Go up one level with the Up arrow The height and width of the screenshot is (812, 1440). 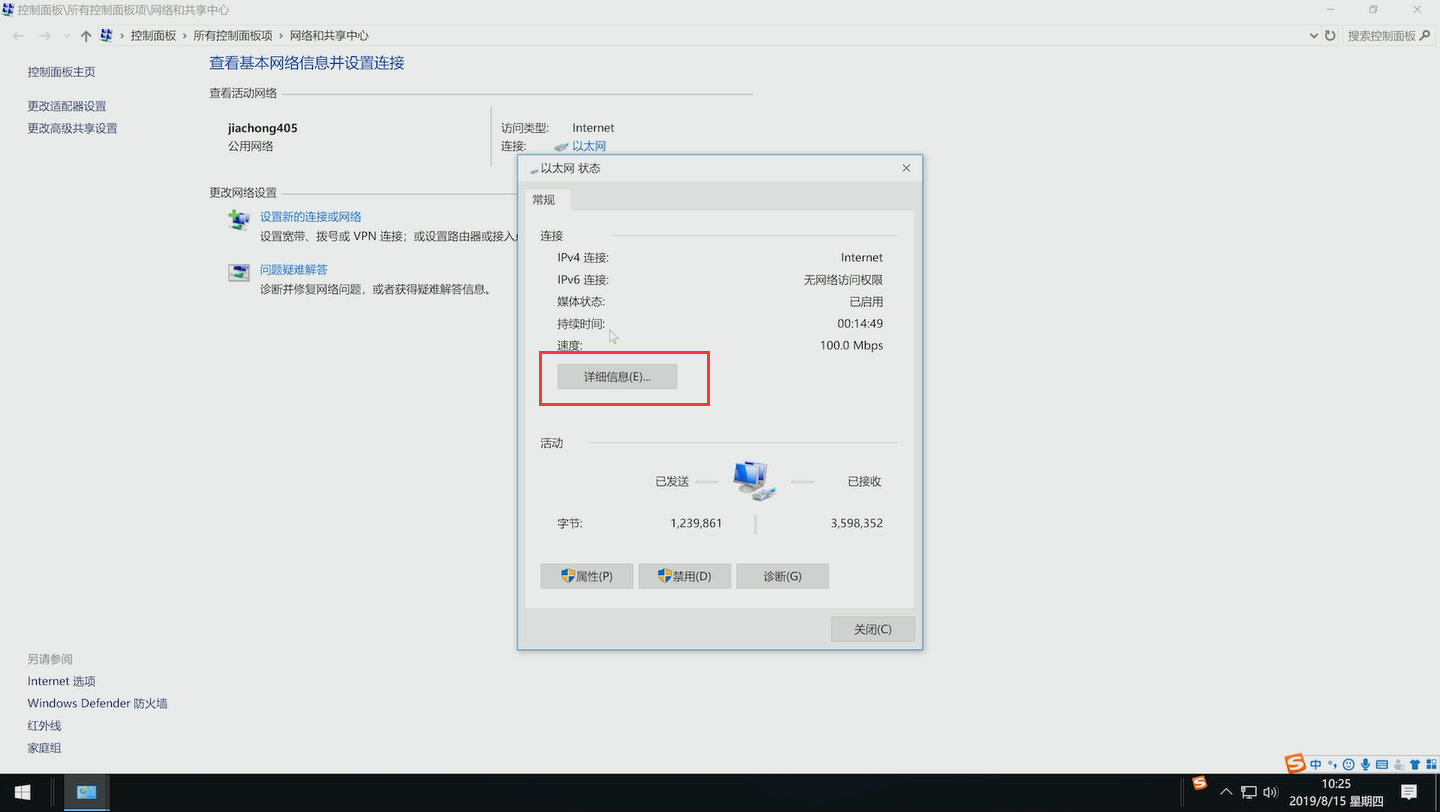pyautogui.click(x=86, y=36)
